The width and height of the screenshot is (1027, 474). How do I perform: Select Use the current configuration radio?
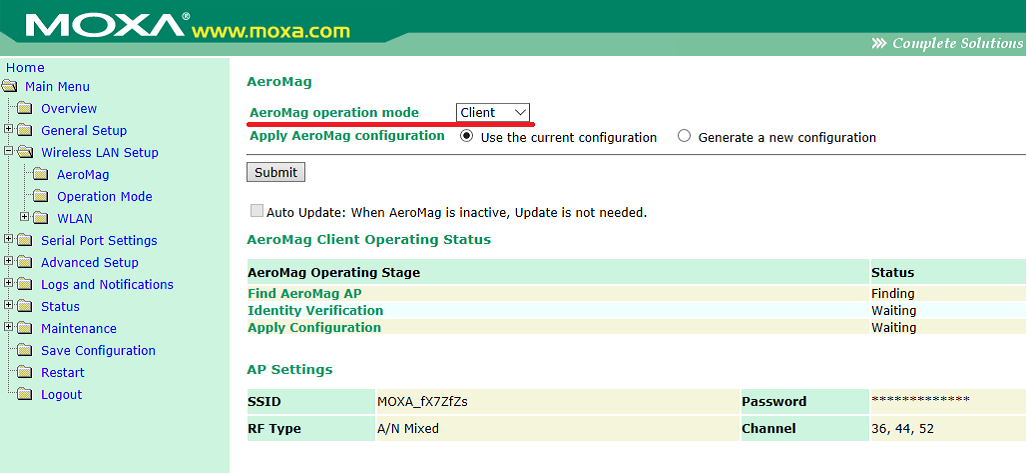click(x=467, y=137)
